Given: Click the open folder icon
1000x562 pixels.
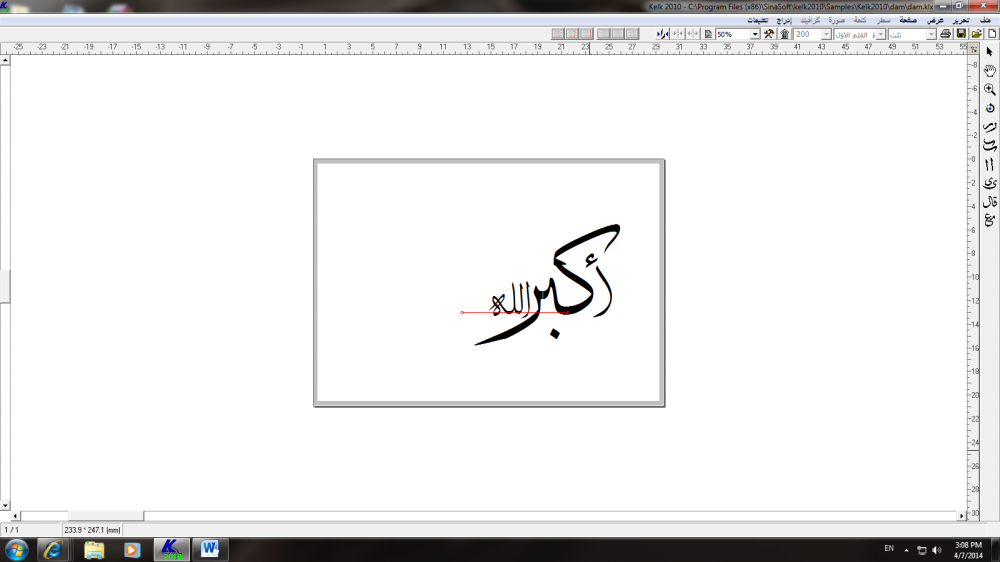Looking at the screenshot, I should point(976,34).
